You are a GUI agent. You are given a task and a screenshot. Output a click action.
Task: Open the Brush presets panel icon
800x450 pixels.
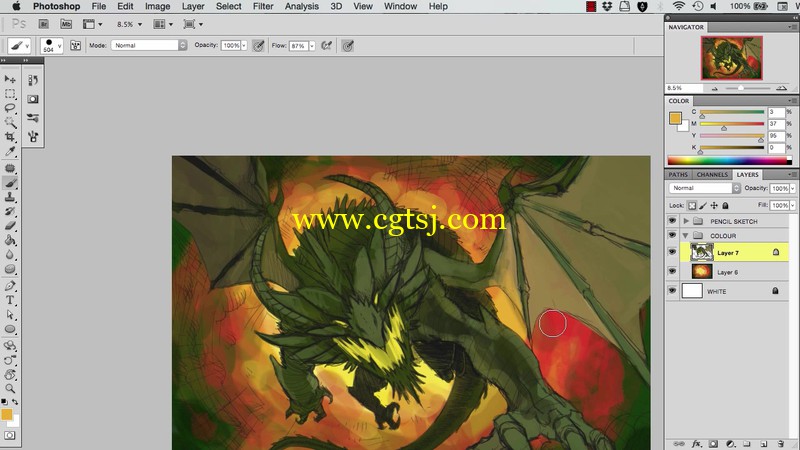(33, 118)
